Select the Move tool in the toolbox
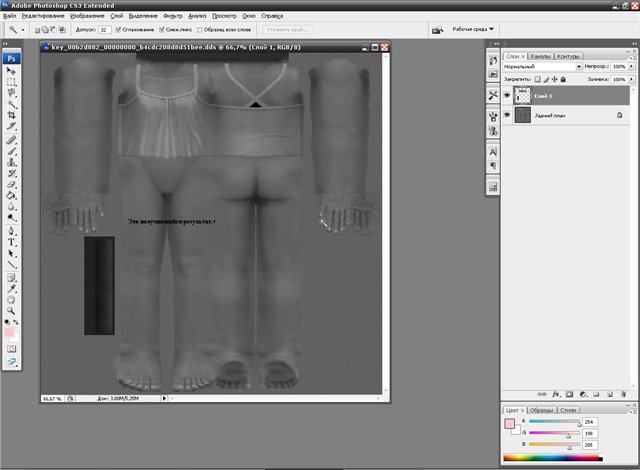 [x=12, y=69]
